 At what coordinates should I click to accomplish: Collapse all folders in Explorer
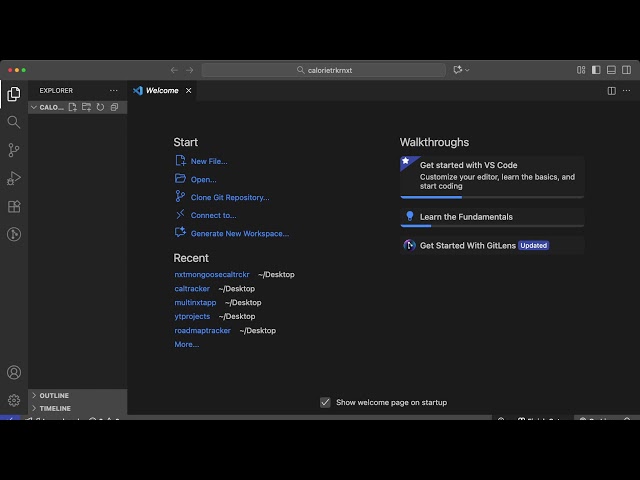click(x=114, y=107)
